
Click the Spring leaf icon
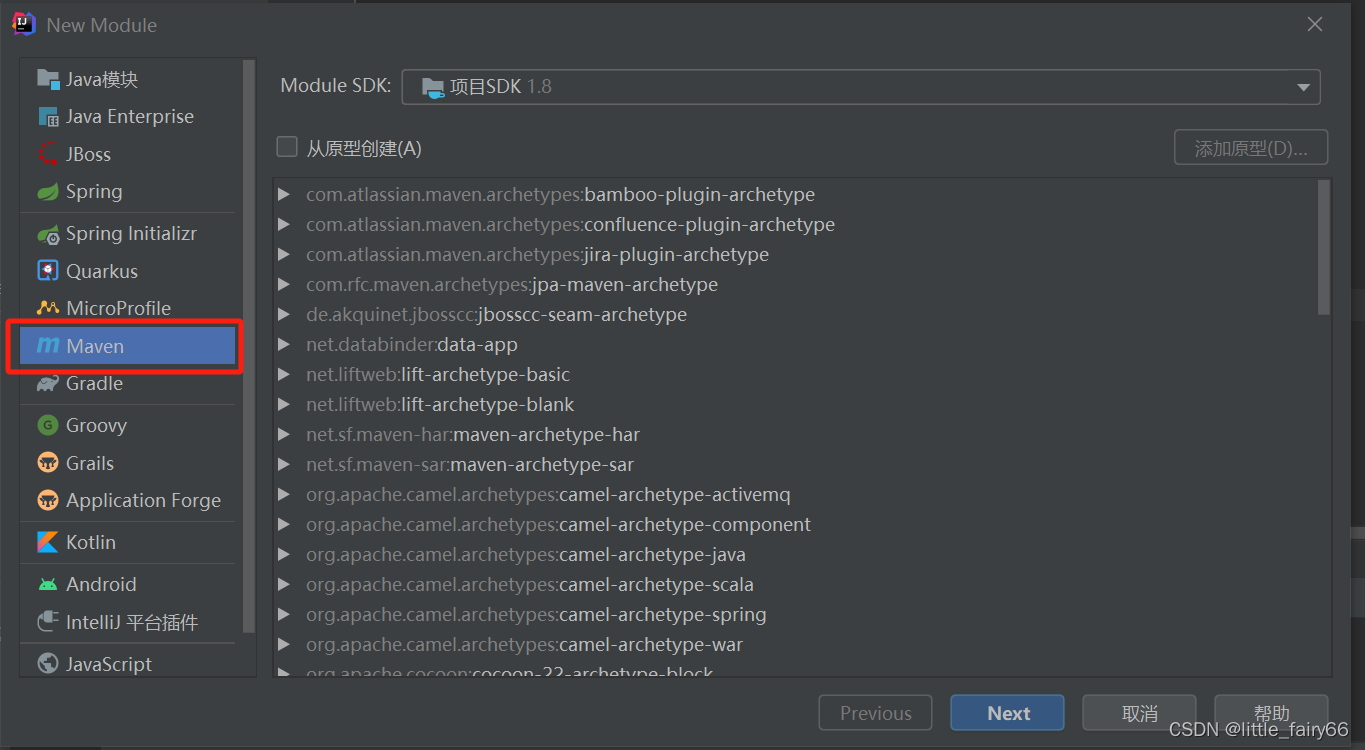48,192
